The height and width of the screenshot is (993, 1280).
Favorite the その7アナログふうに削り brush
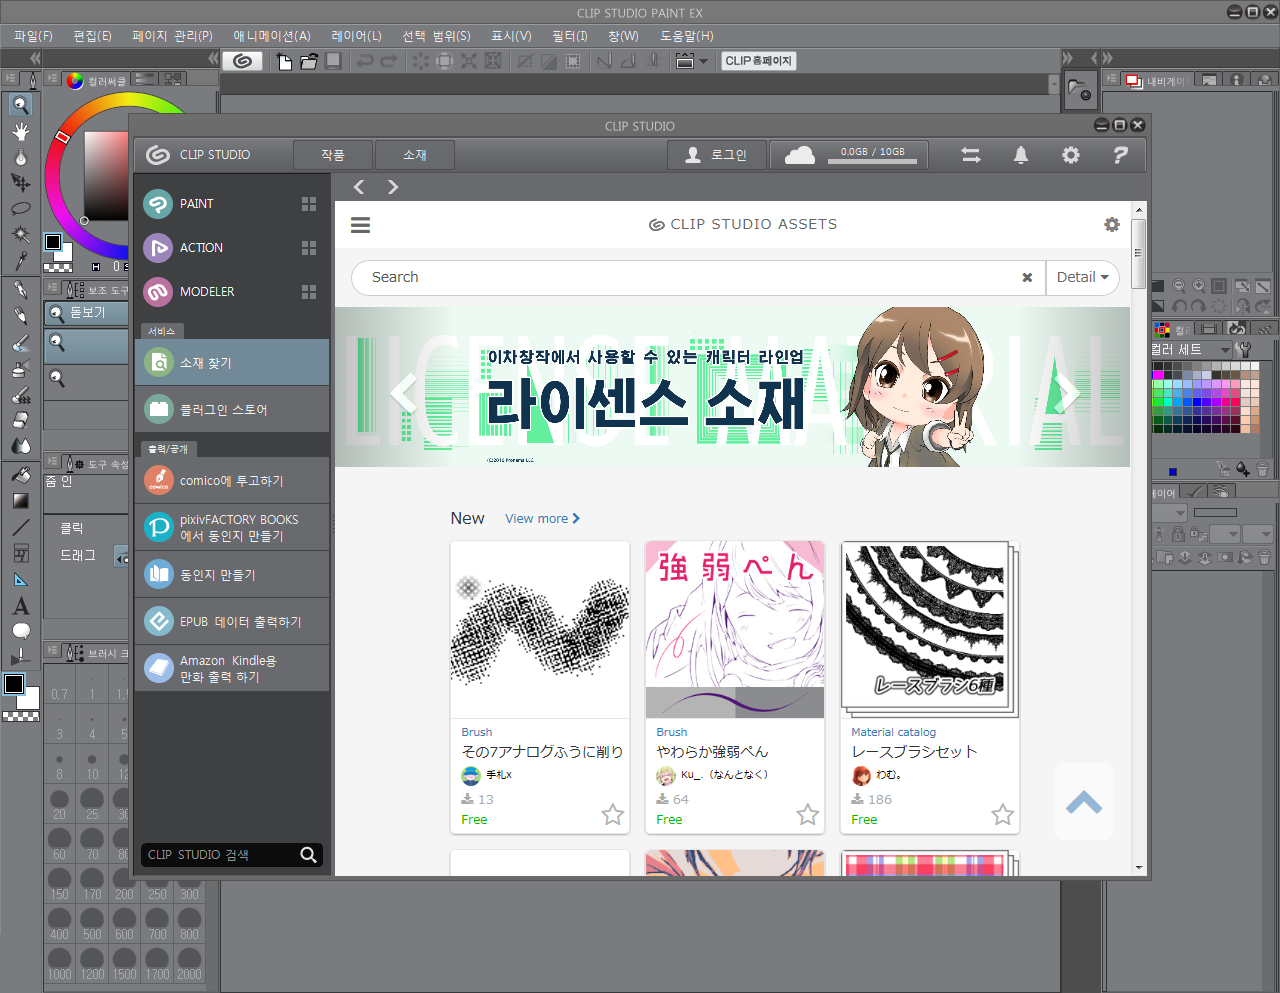click(612, 815)
